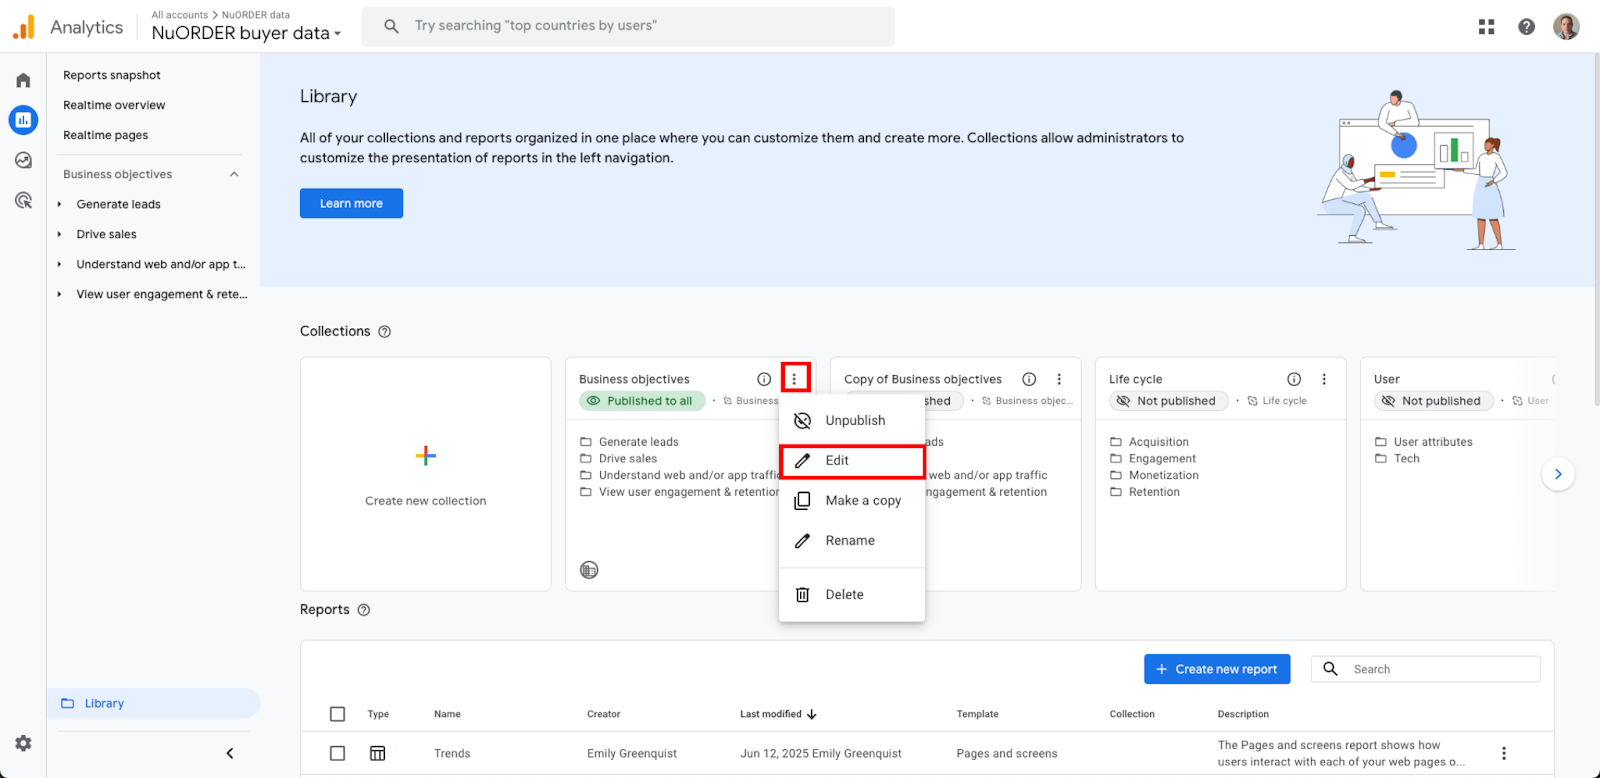The width and height of the screenshot is (1600, 778).
Task: Expand View user engagement & retention nav item
Action: (x=59, y=294)
